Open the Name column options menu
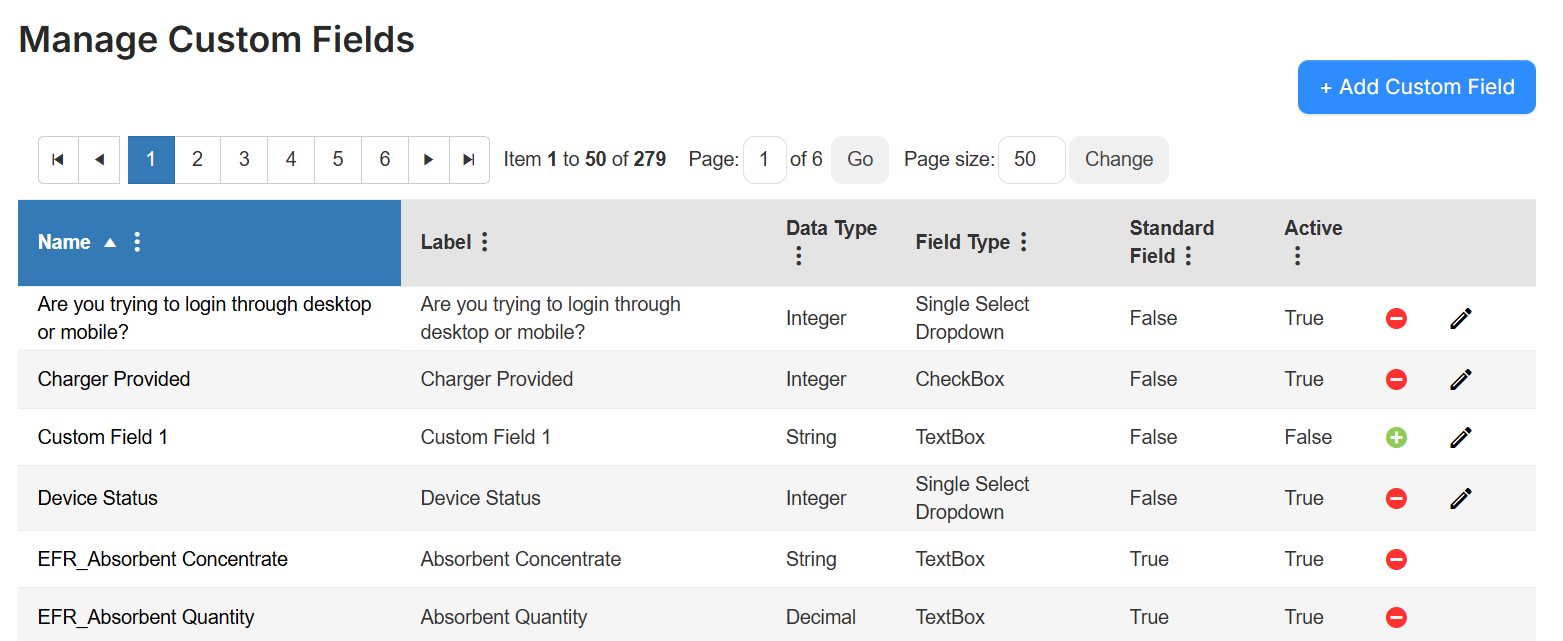The width and height of the screenshot is (1563, 641). tap(137, 242)
